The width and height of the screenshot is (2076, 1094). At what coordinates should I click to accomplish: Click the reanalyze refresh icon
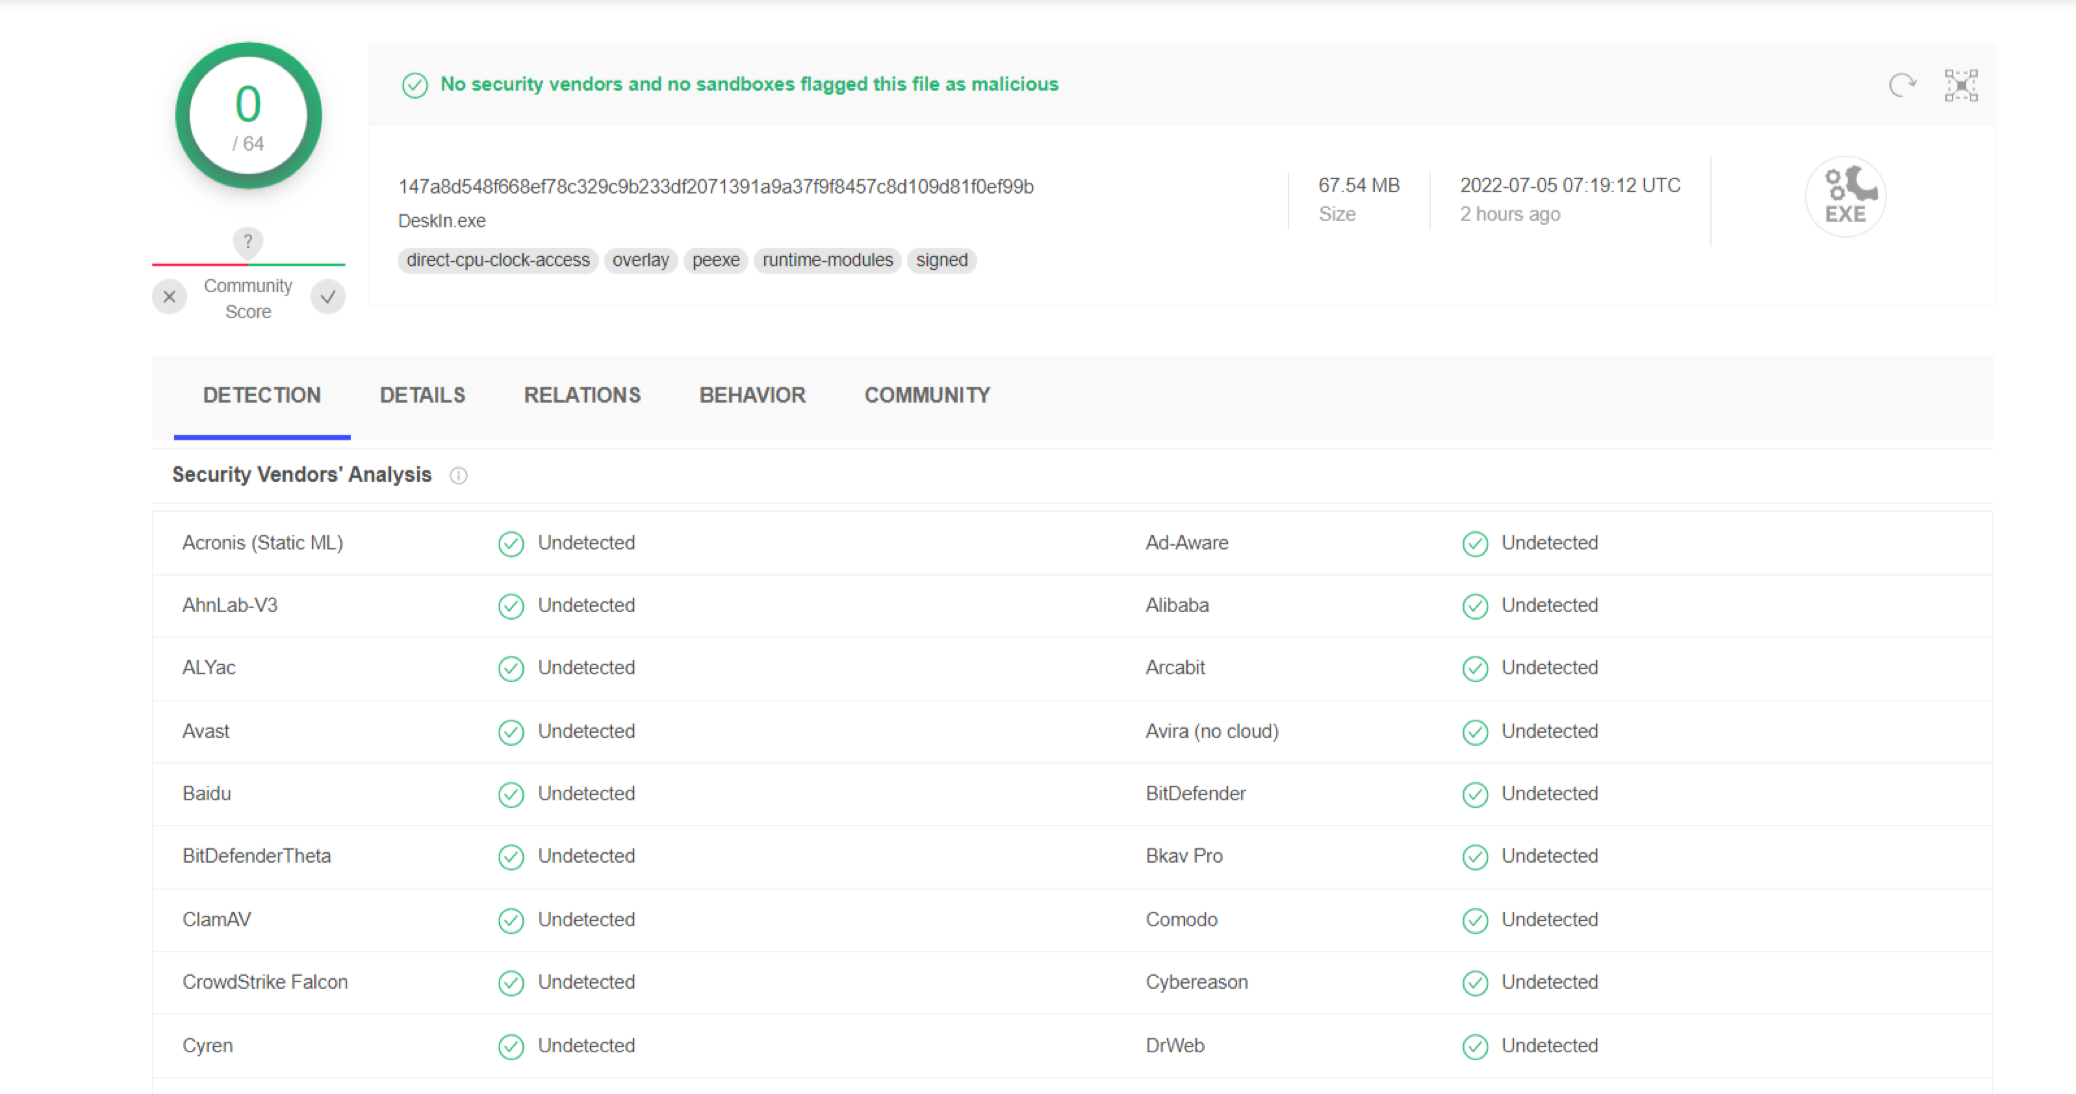coord(1901,85)
